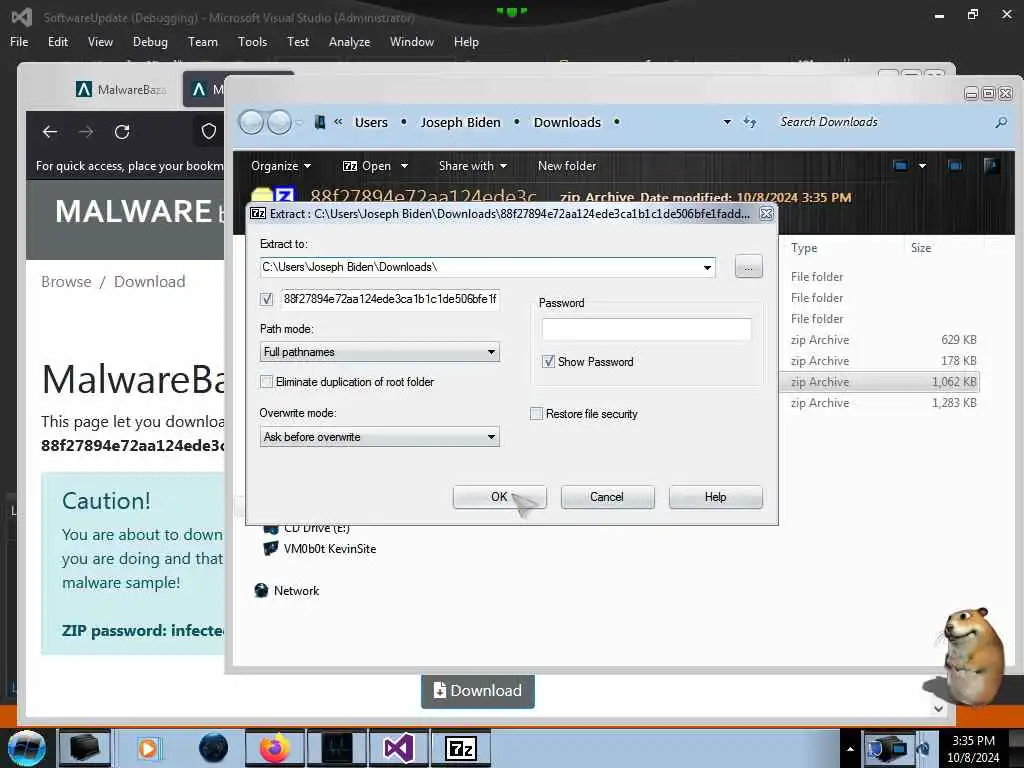1024x768 pixels.
Task: Open the Edit menu in Visual Studio
Action: [57, 42]
